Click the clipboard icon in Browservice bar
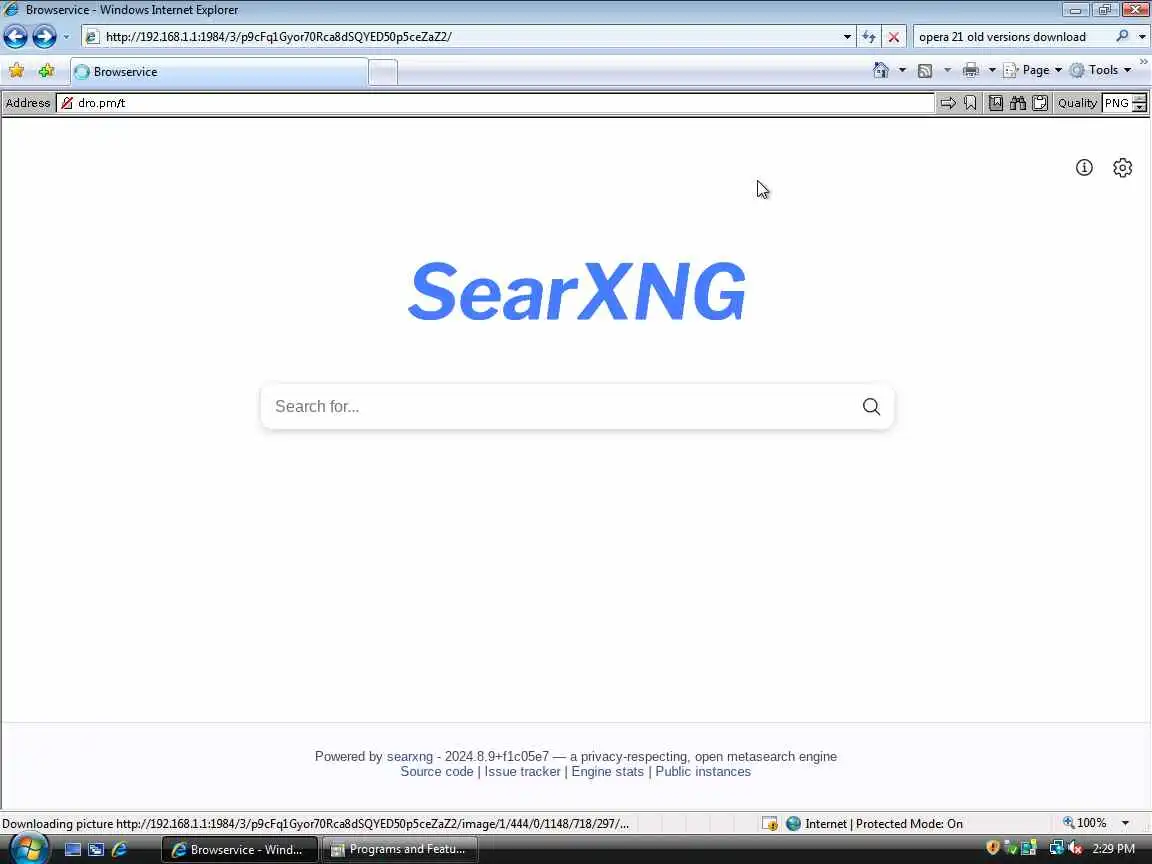The width and height of the screenshot is (1152, 864). pos(1040,103)
